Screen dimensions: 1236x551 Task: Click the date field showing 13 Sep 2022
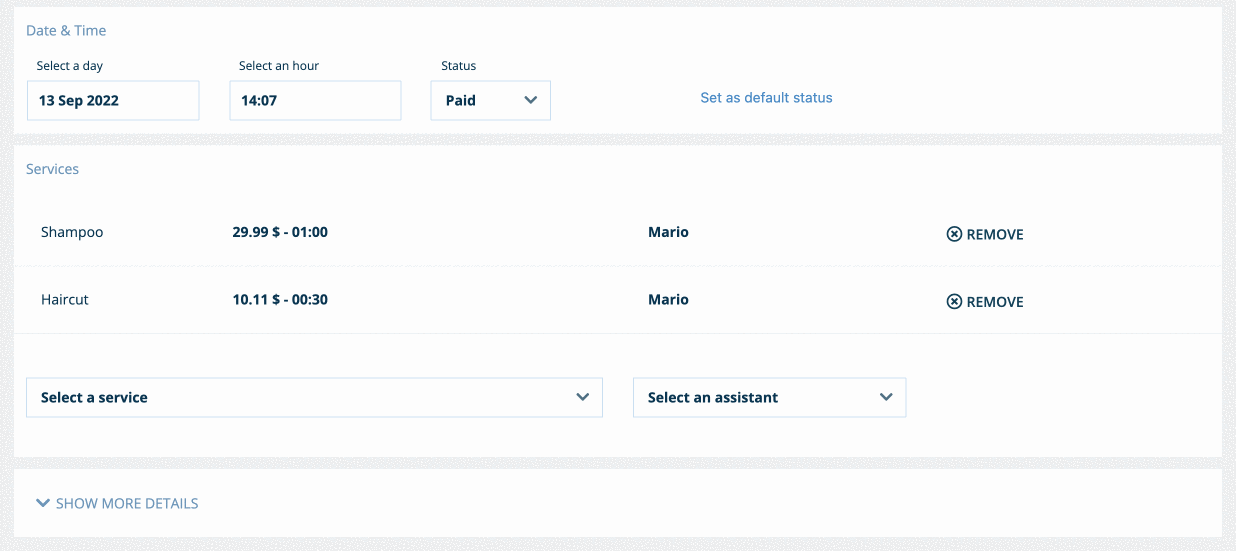point(113,100)
